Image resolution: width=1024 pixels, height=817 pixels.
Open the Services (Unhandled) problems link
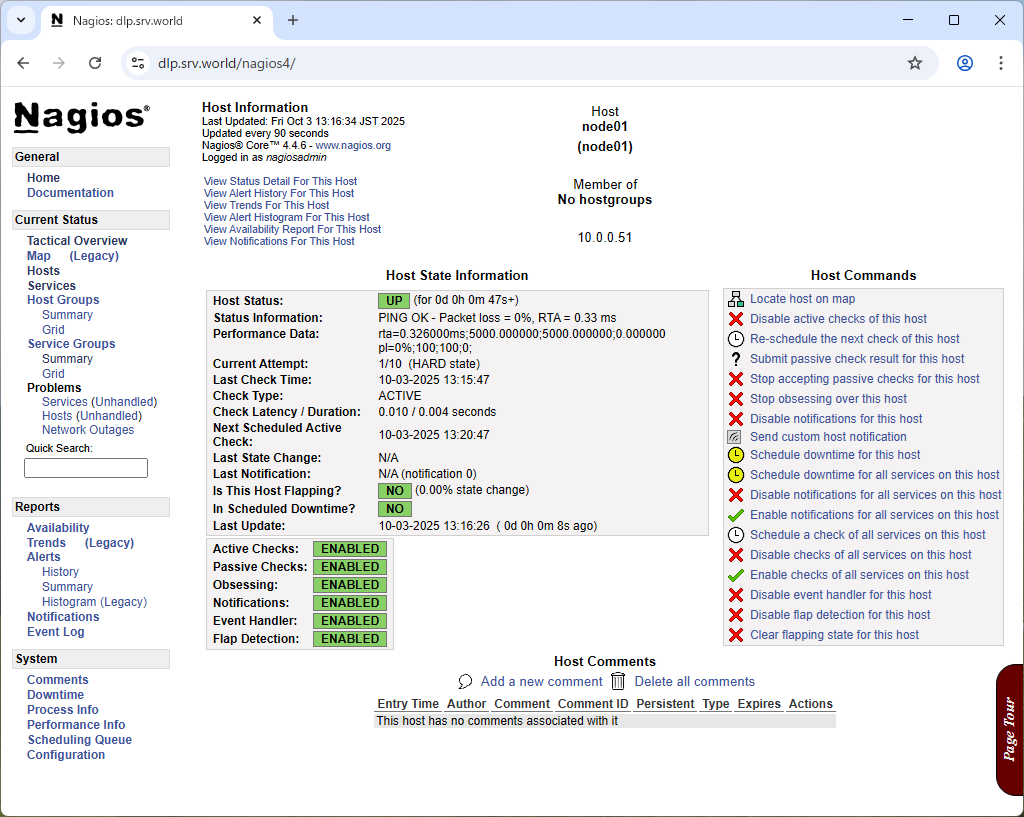pyautogui.click(x=100, y=401)
